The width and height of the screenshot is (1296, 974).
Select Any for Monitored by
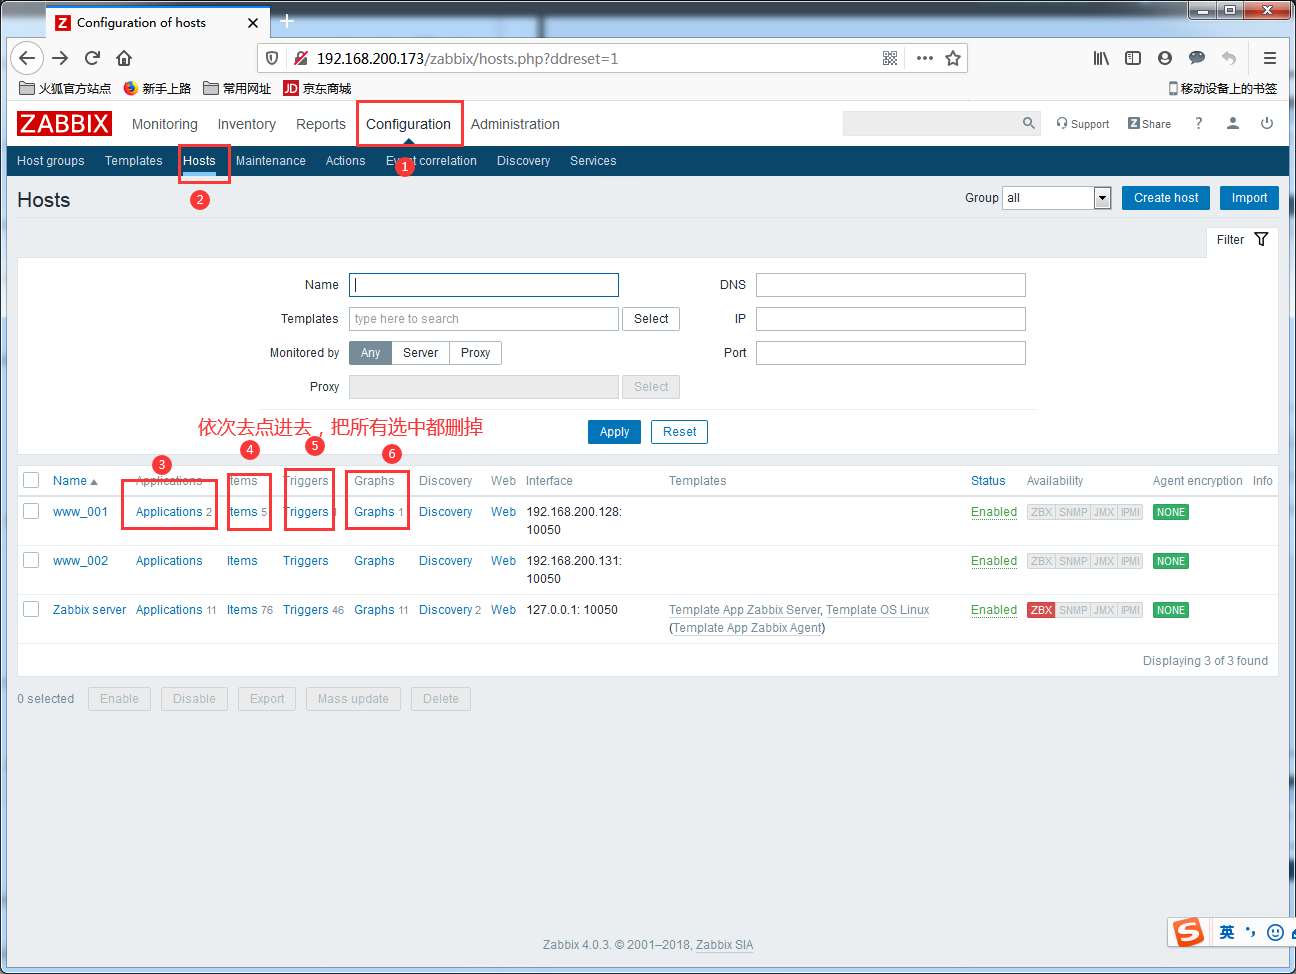coord(370,353)
